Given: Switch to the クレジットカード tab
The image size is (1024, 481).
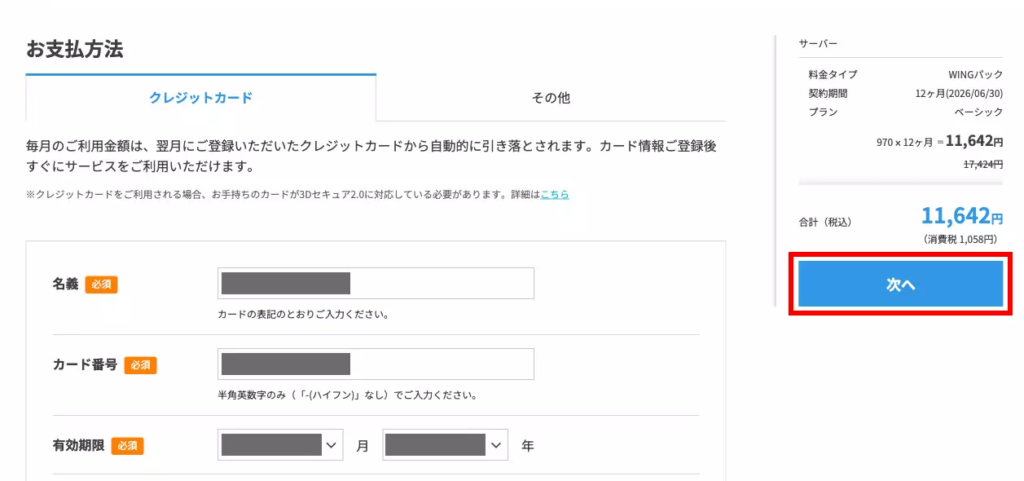Looking at the screenshot, I should (201, 98).
